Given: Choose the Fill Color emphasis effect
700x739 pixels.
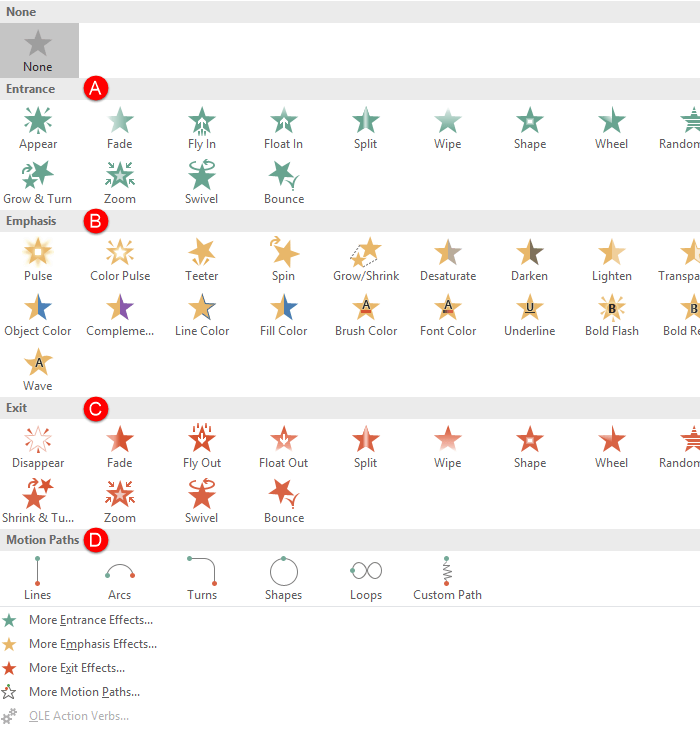Looking at the screenshot, I should point(284,315).
